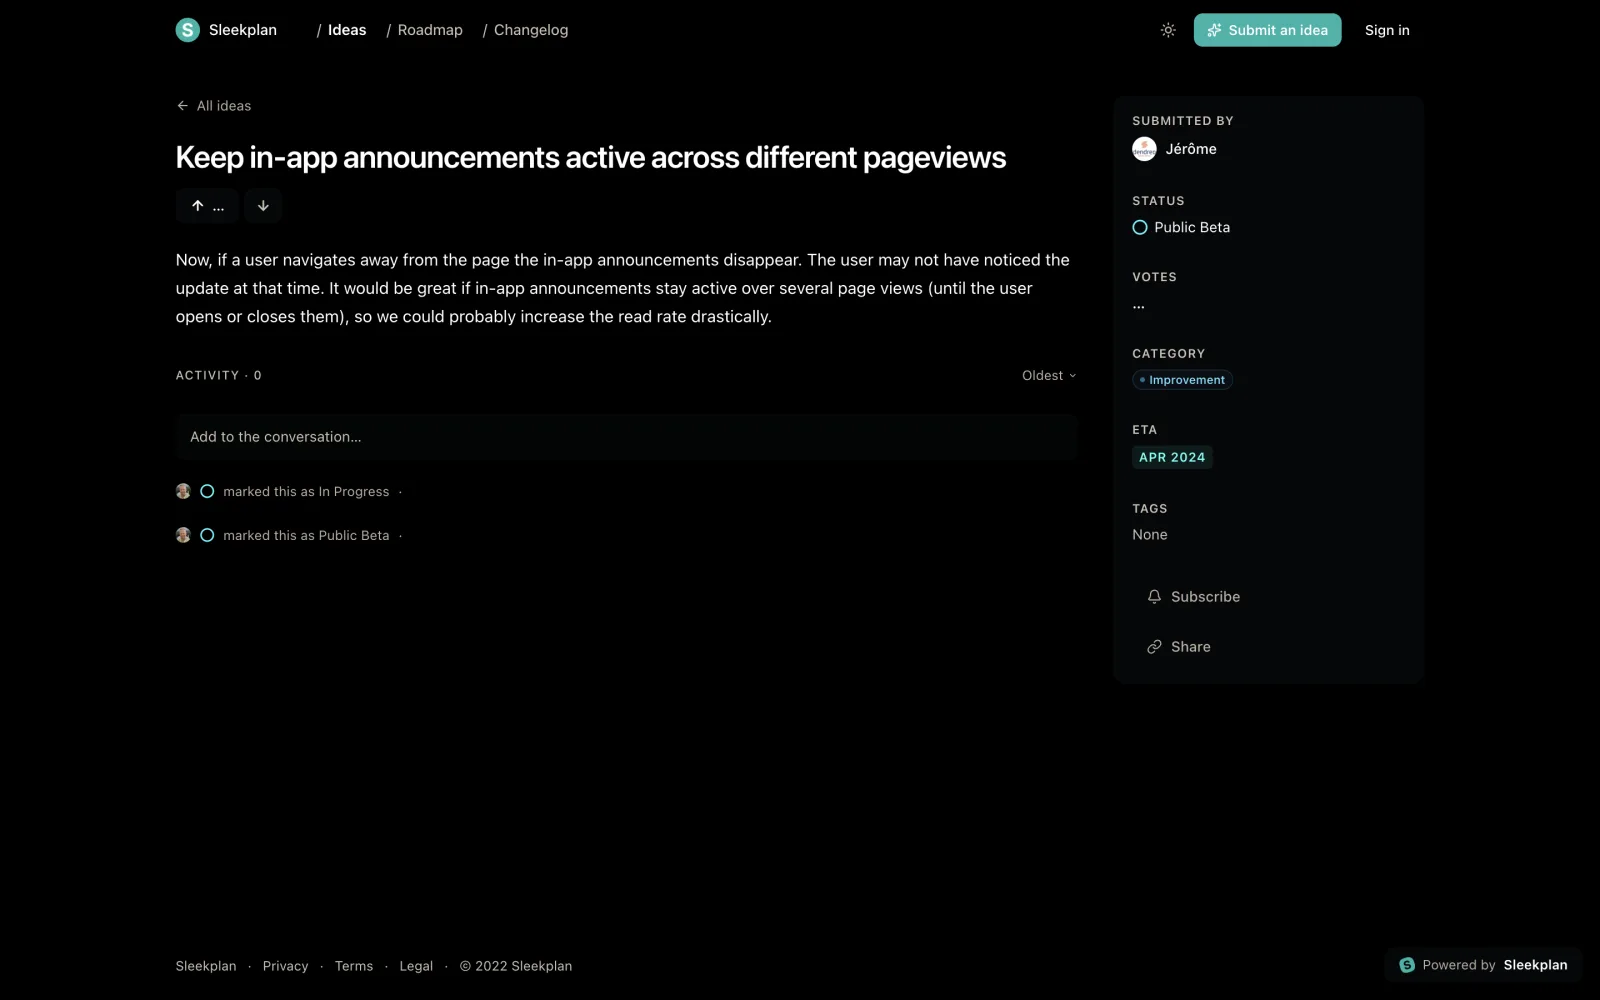Open the Privacy footer link
1600x1000 pixels.
click(x=285, y=966)
